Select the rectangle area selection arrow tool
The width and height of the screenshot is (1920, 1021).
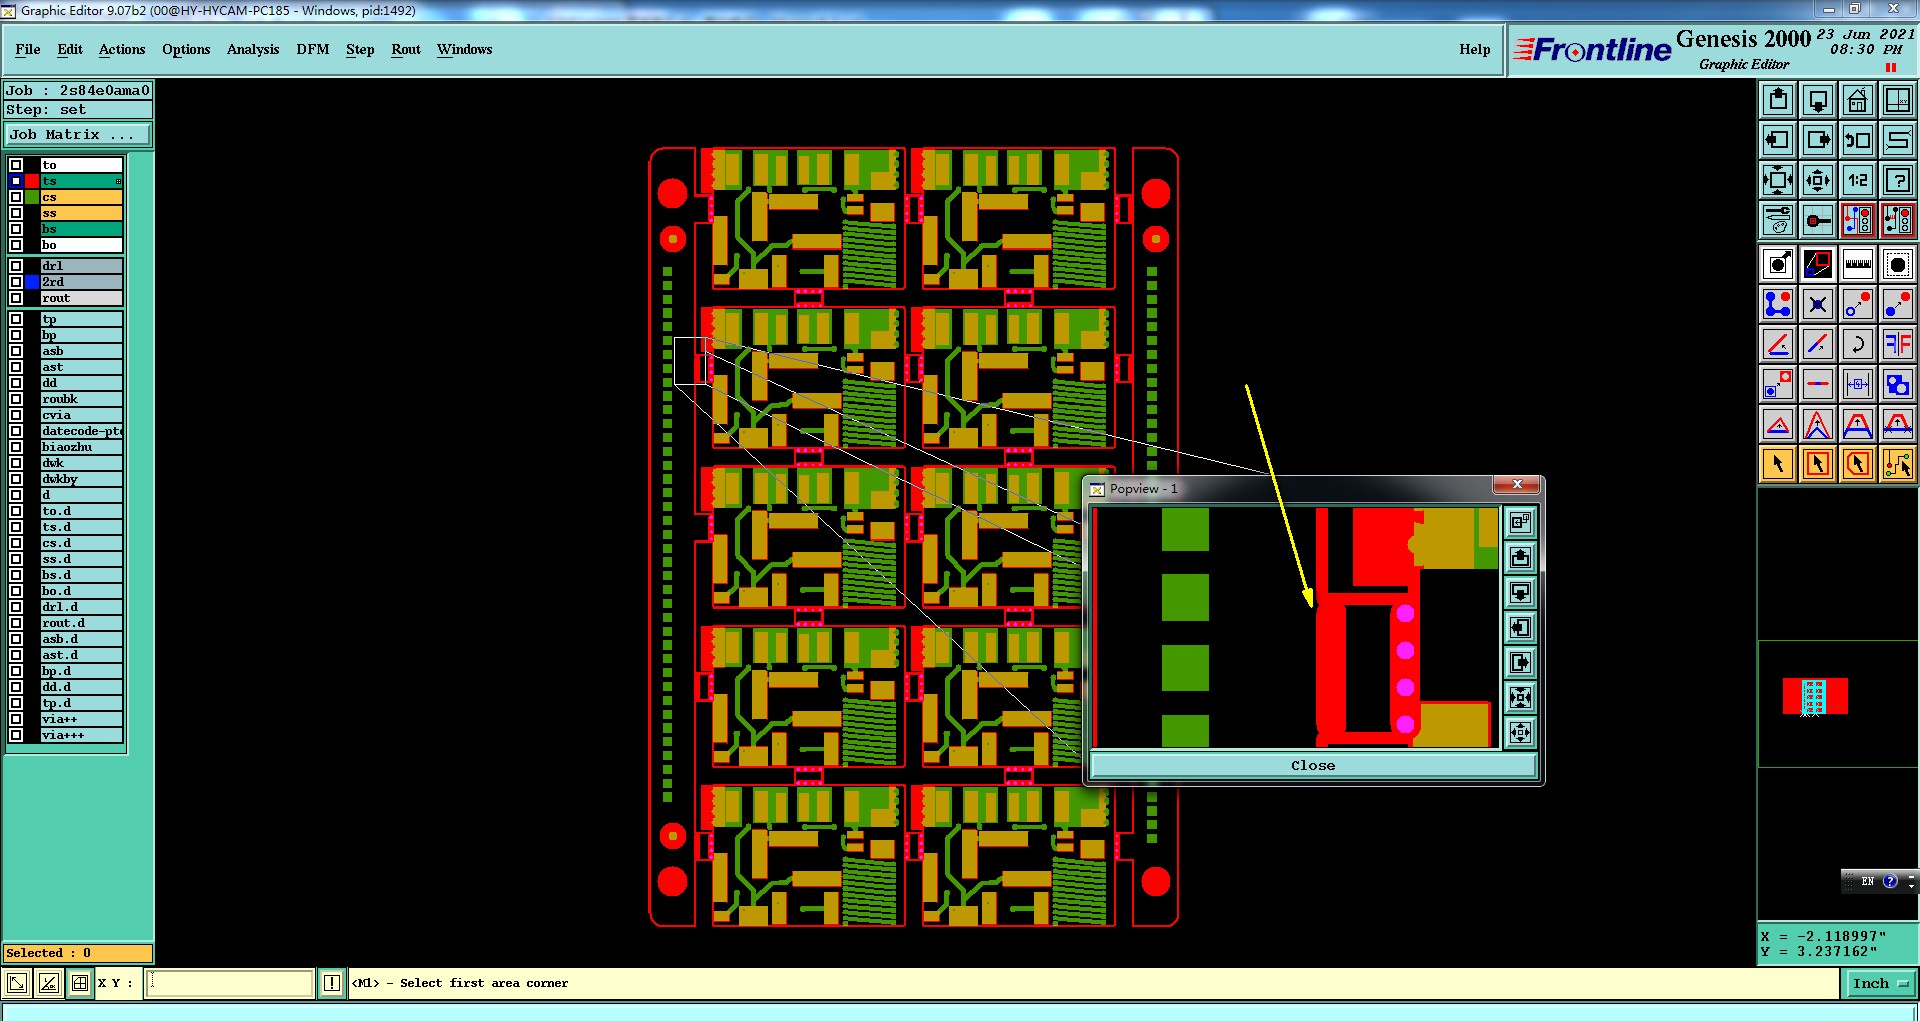(1818, 464)
